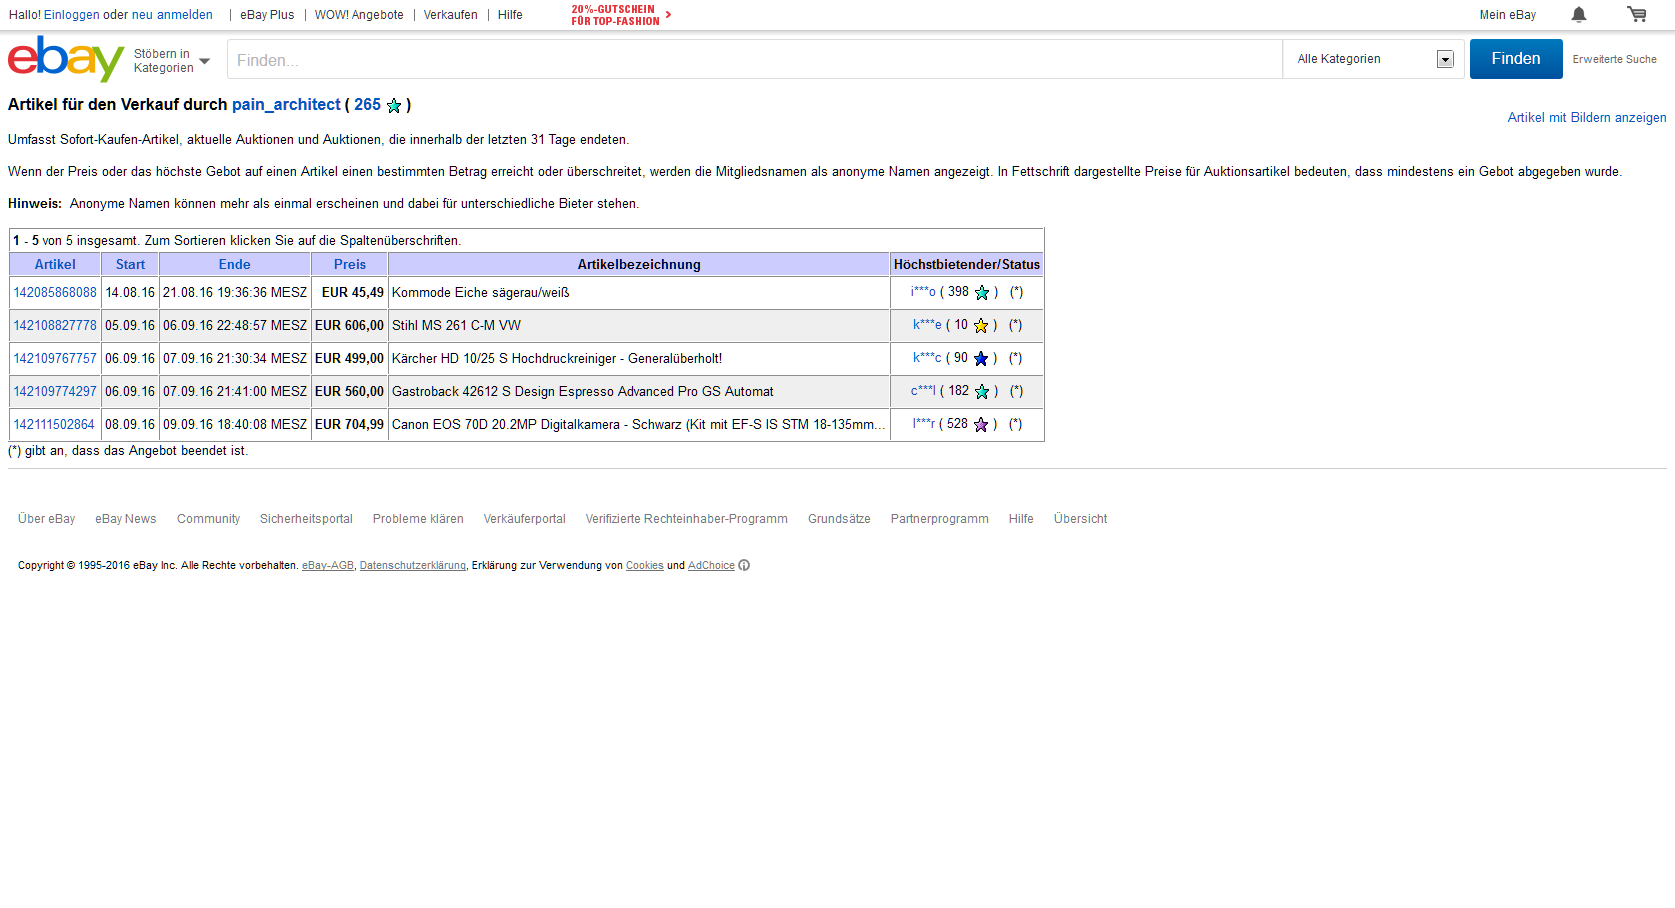
Task: Open item number 142111502864
Action: tap(54, 425)
